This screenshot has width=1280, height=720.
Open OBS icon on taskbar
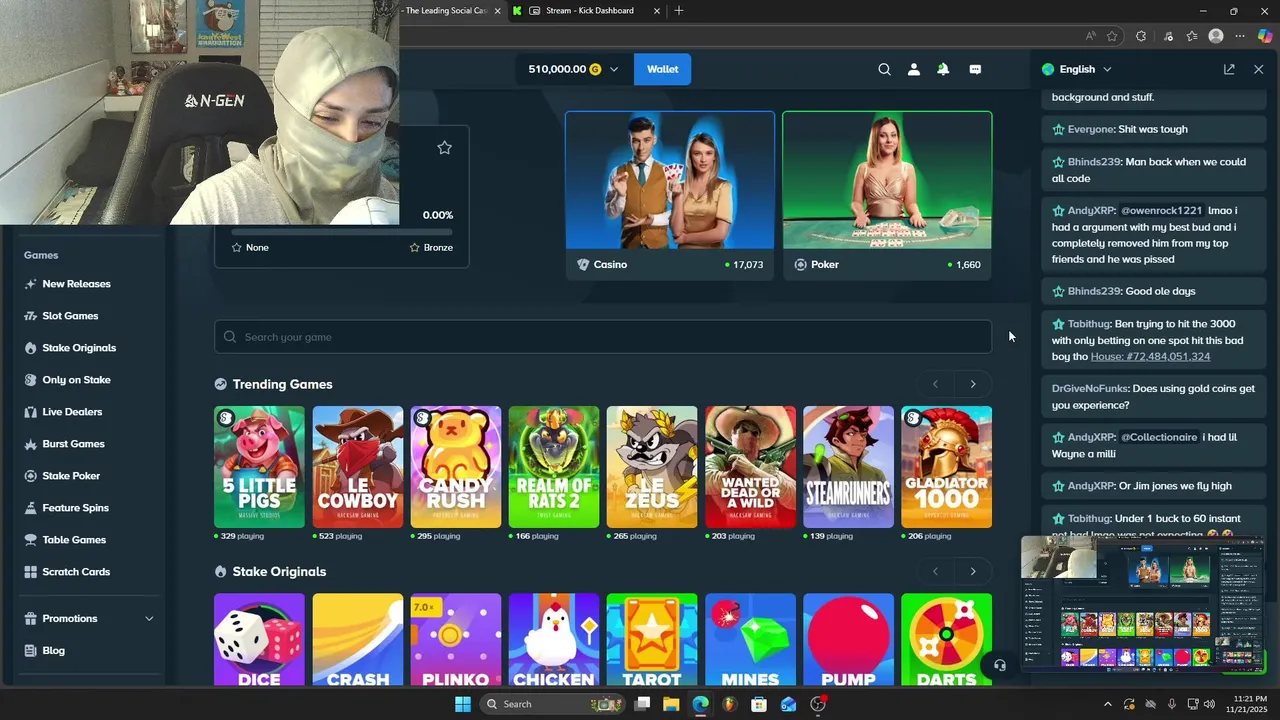[818, 704]
